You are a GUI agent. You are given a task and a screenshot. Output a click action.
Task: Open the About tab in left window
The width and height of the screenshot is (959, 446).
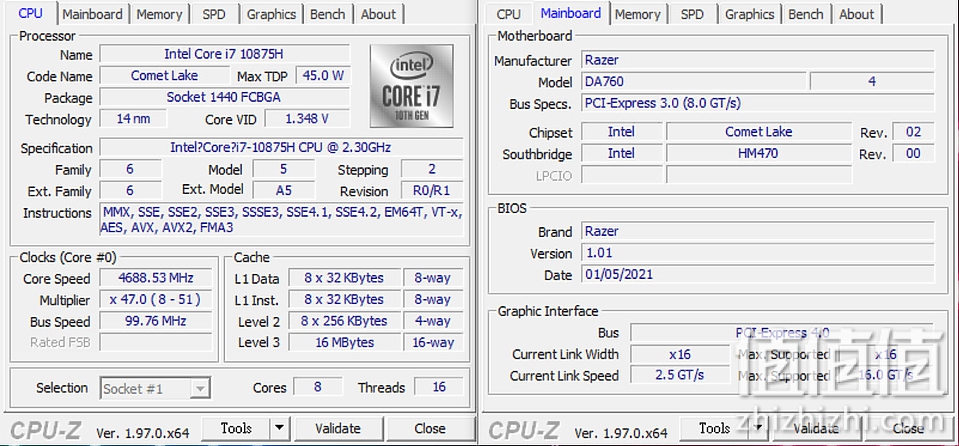pos(379,14)
